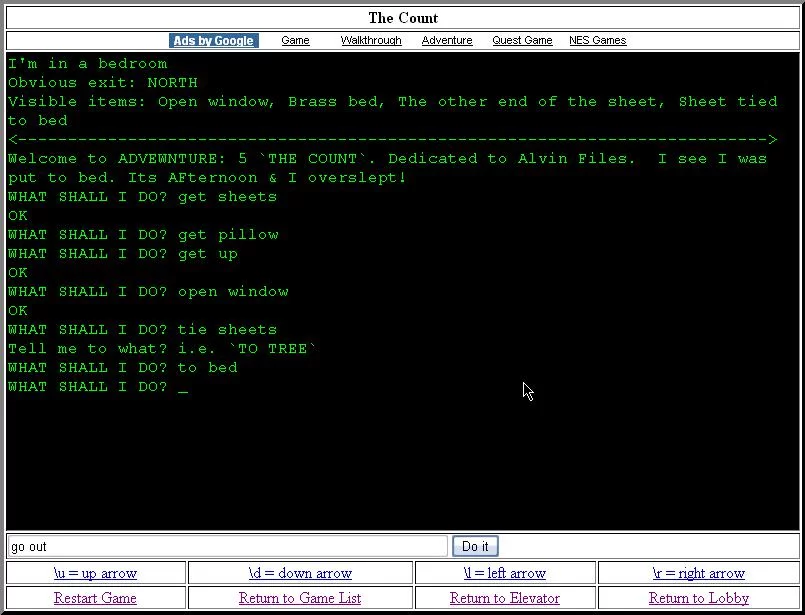Screen dimensions: 805x615
Task: Click the 'WHAT SHALL I DO? get sheets' line
Action: (143, 197)
